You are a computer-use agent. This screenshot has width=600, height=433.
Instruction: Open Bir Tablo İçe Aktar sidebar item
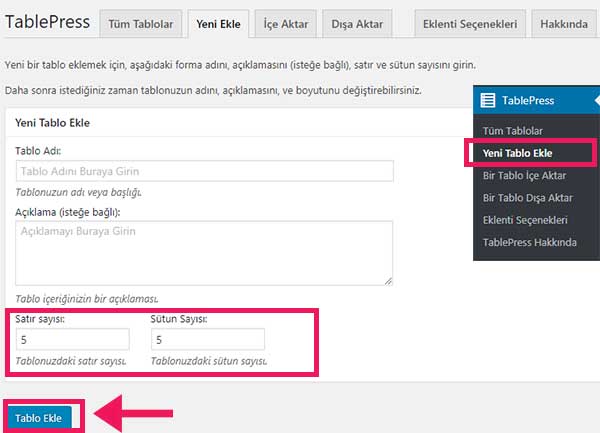coord(524,176)
